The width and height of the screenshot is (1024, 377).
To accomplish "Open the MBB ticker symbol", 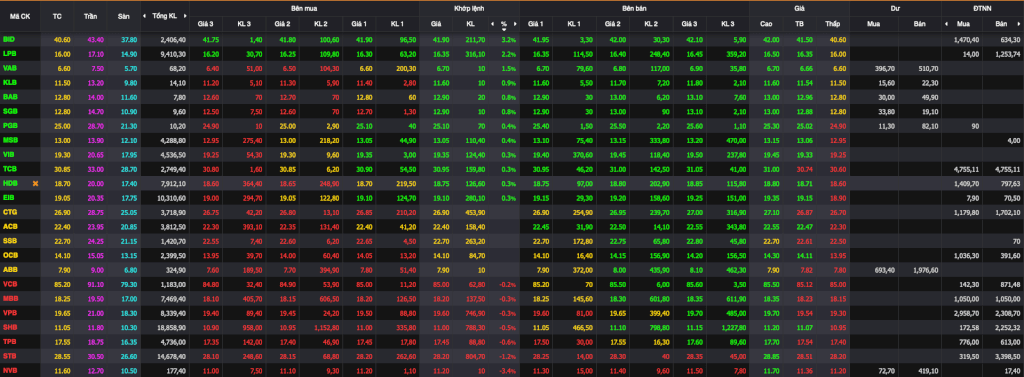I will click(x=10, y=298).
